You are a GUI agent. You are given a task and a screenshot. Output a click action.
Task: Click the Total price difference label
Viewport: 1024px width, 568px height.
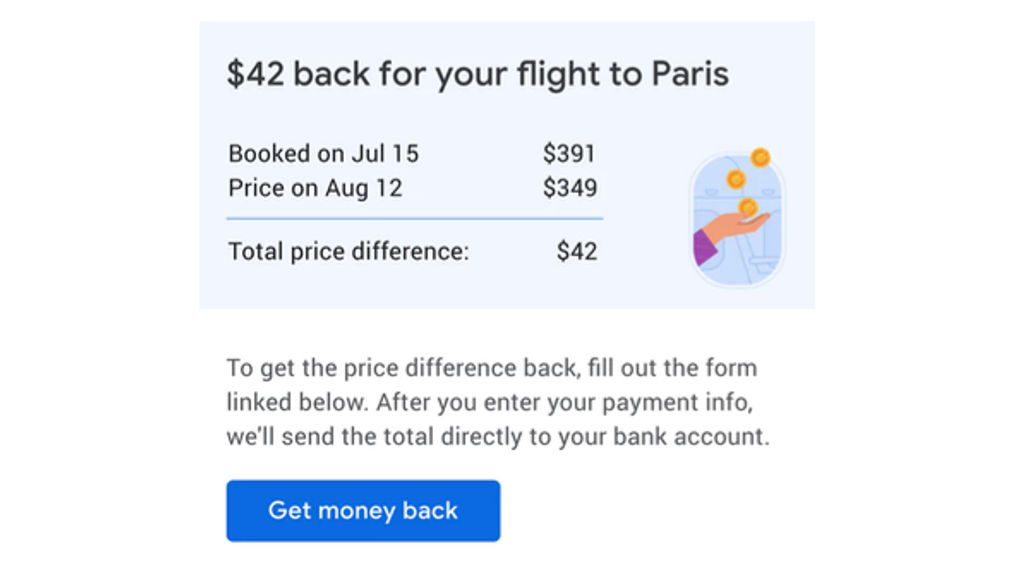(348, 251)
